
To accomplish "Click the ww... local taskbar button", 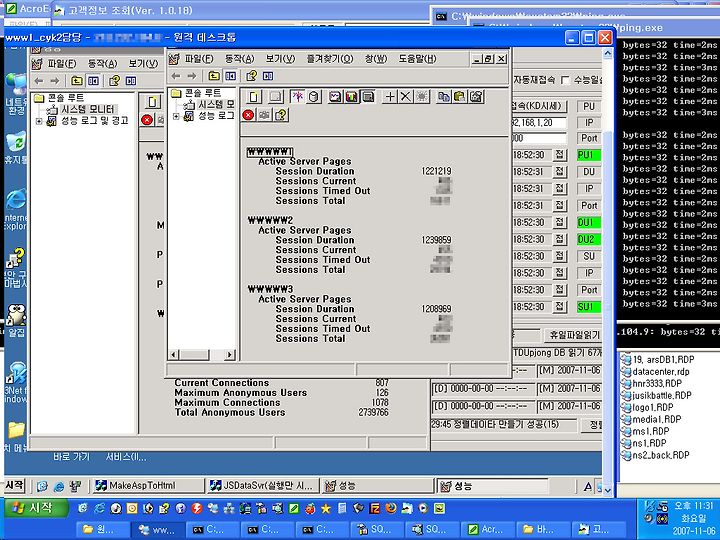I will coord(158,529).
